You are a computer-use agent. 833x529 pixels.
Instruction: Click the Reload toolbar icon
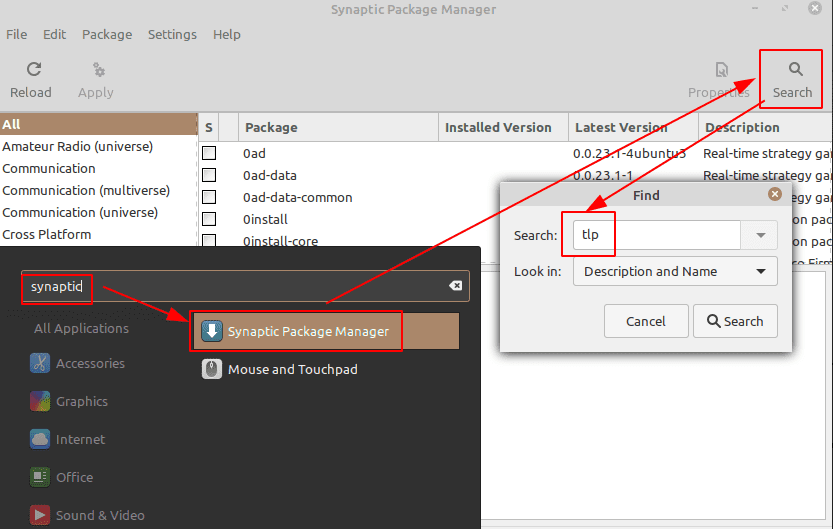pos(34,69)
